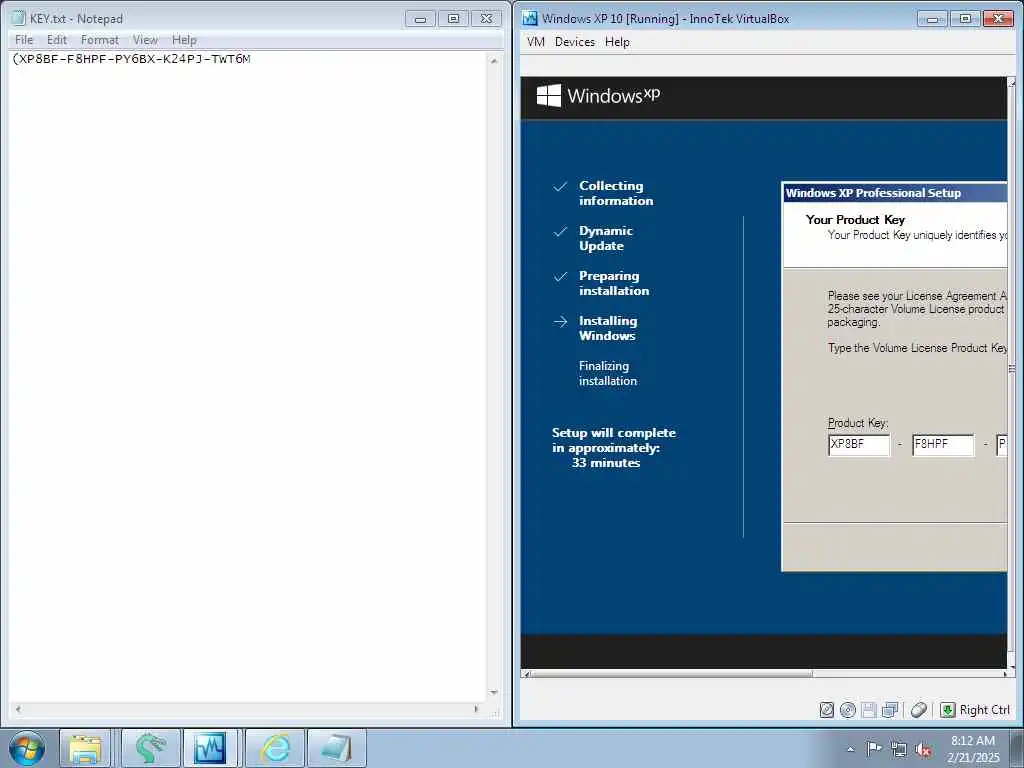The width and height of the screenshot is (1024, 768).
Task: Open the VirtualBox Help menu
Action: pos(617,42)
